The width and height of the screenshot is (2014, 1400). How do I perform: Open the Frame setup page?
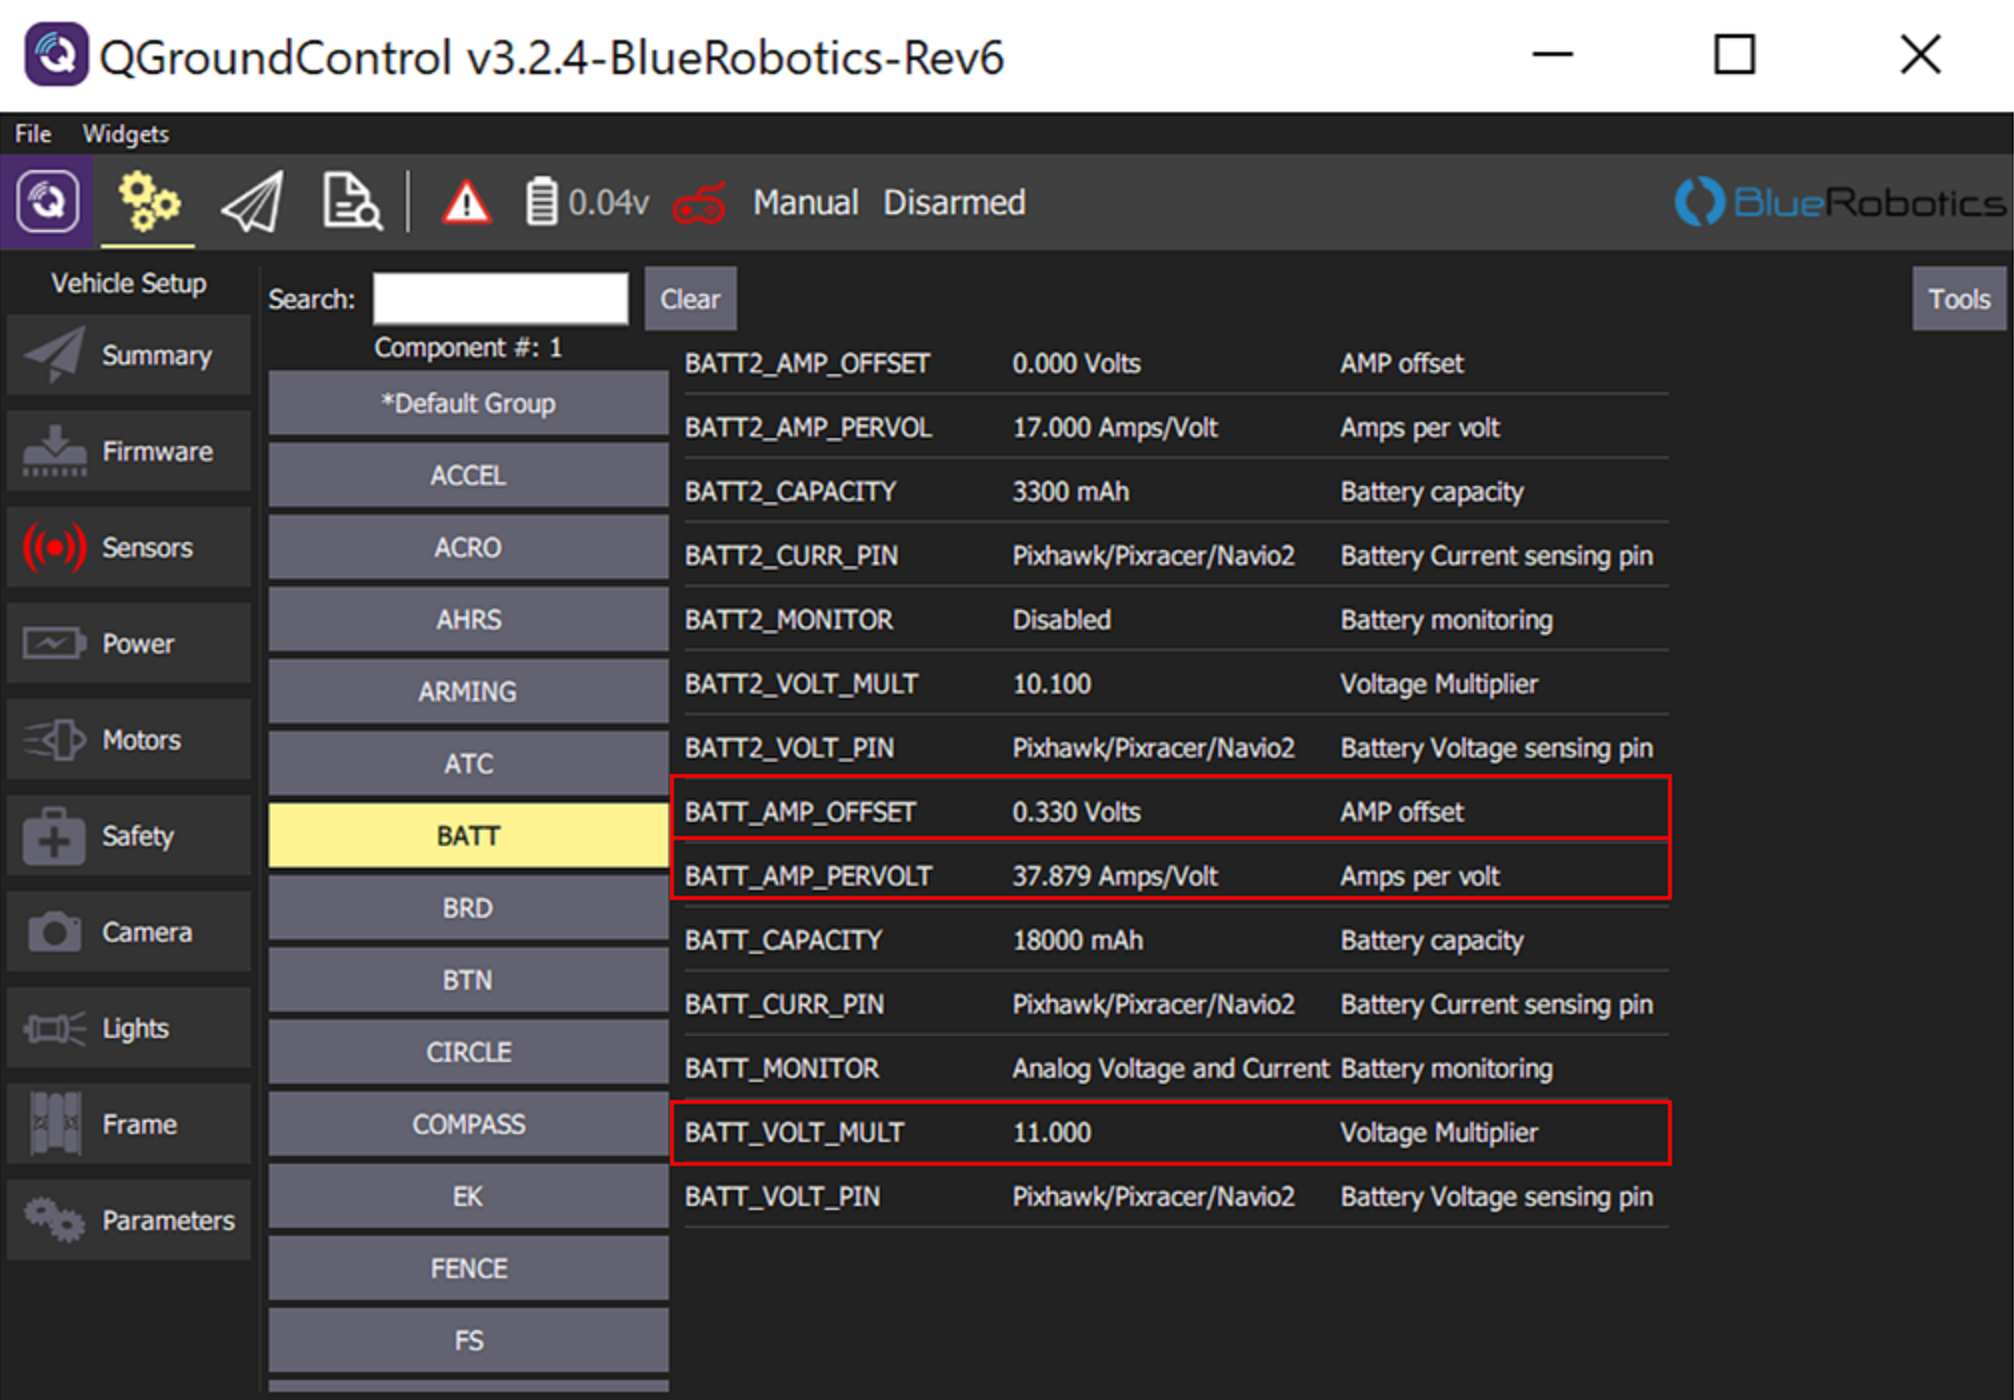click(x=129, y=1124)
